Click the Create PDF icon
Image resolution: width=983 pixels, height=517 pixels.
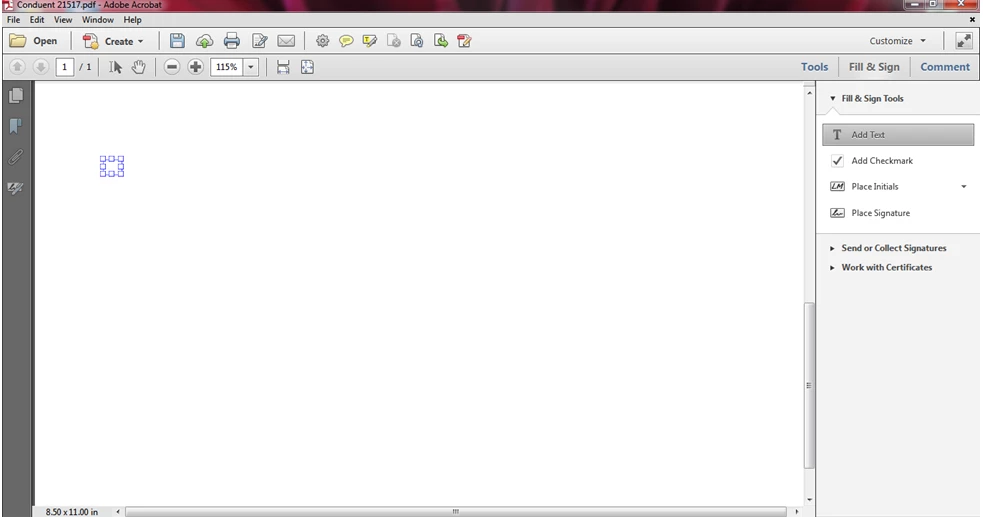[x=90, y=41]
